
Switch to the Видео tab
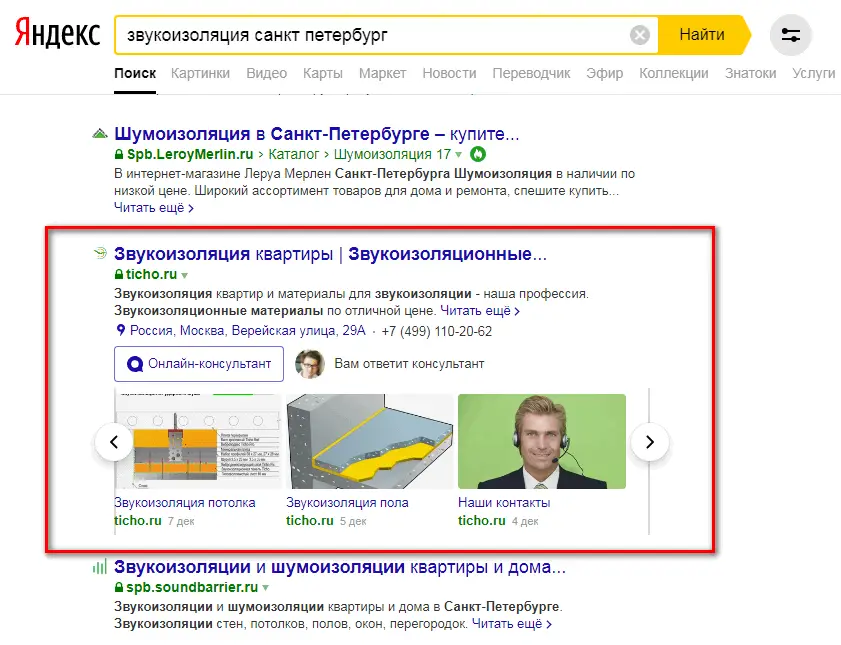click(x=267, y=73)
